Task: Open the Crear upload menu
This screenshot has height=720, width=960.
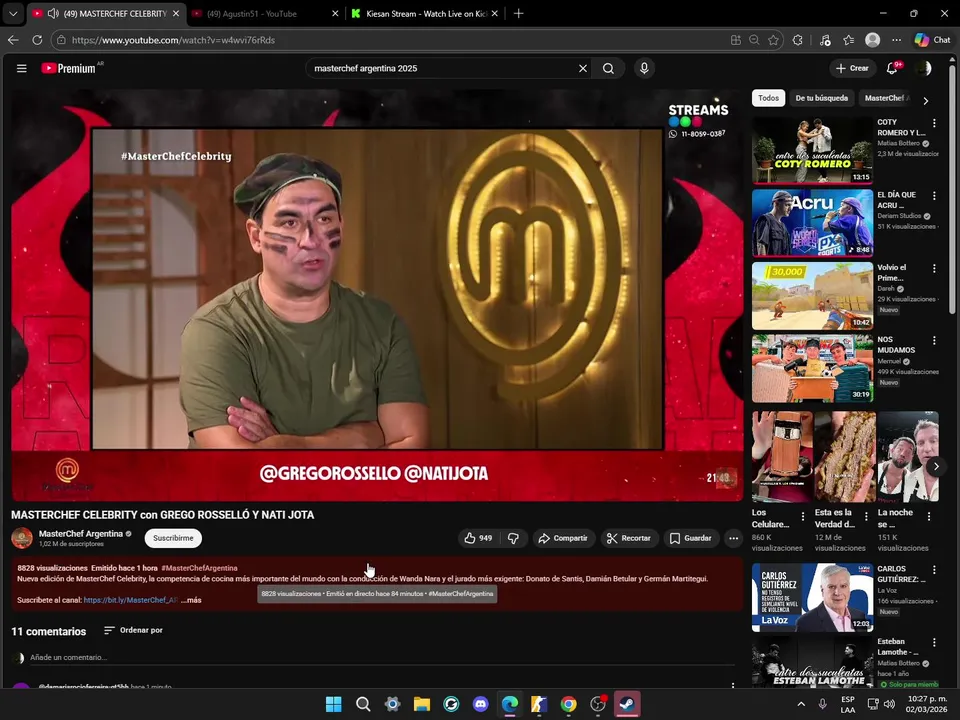Action: click(852, 69)
